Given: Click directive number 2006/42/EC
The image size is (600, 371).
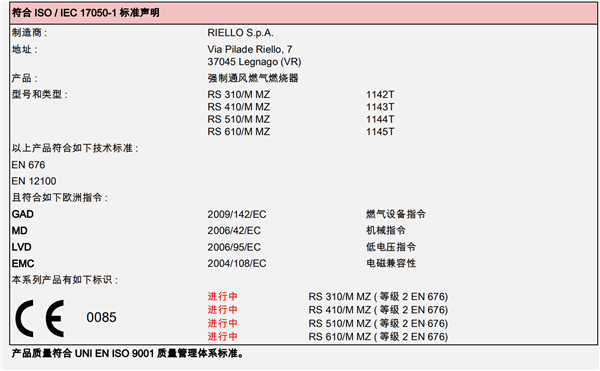Looking at the screenshot, I should (x=234, y=231).
